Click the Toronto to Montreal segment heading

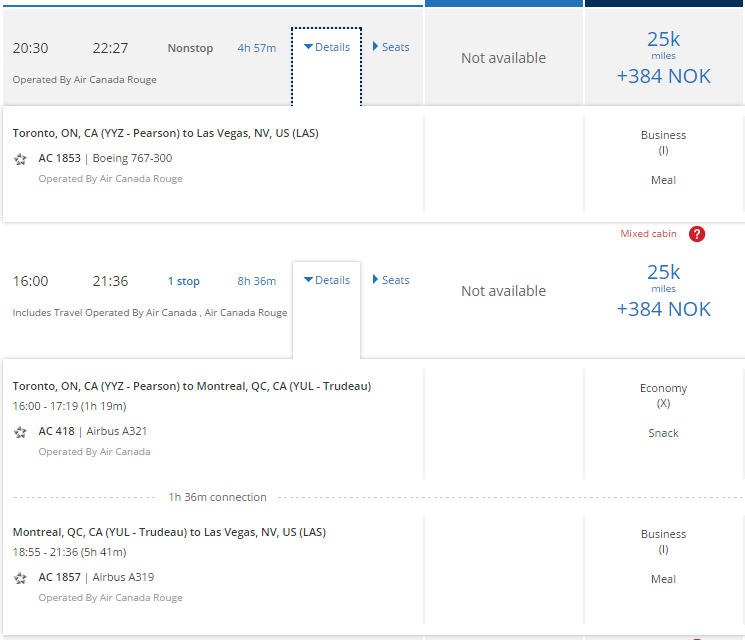point(192,386)
